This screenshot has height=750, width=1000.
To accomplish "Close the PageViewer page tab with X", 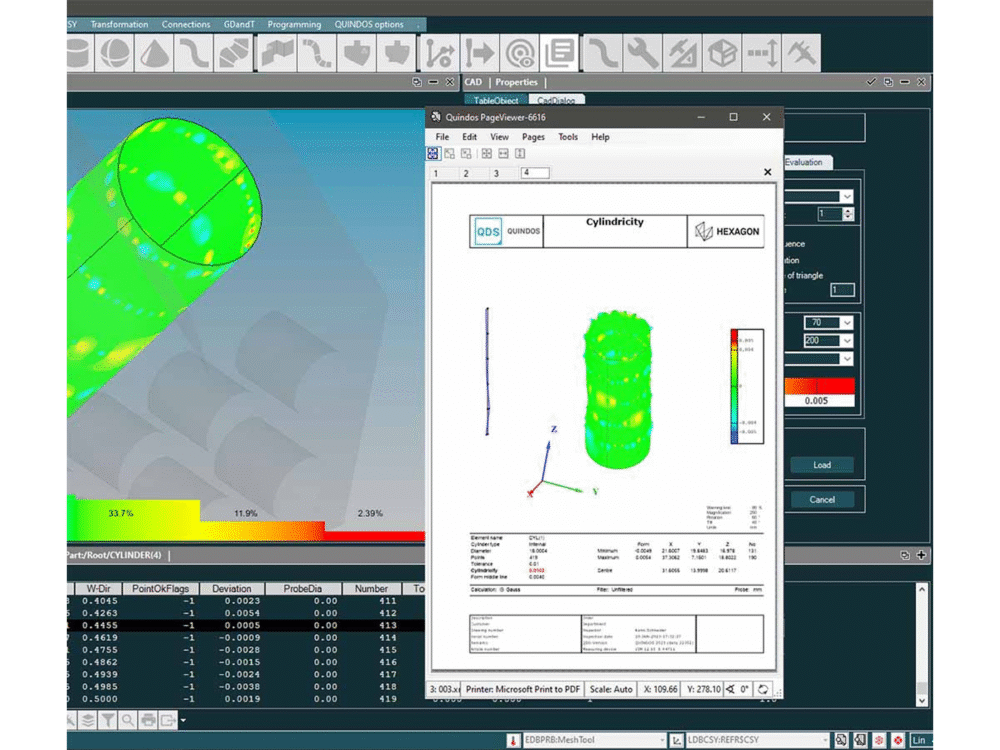I will 767,172.
